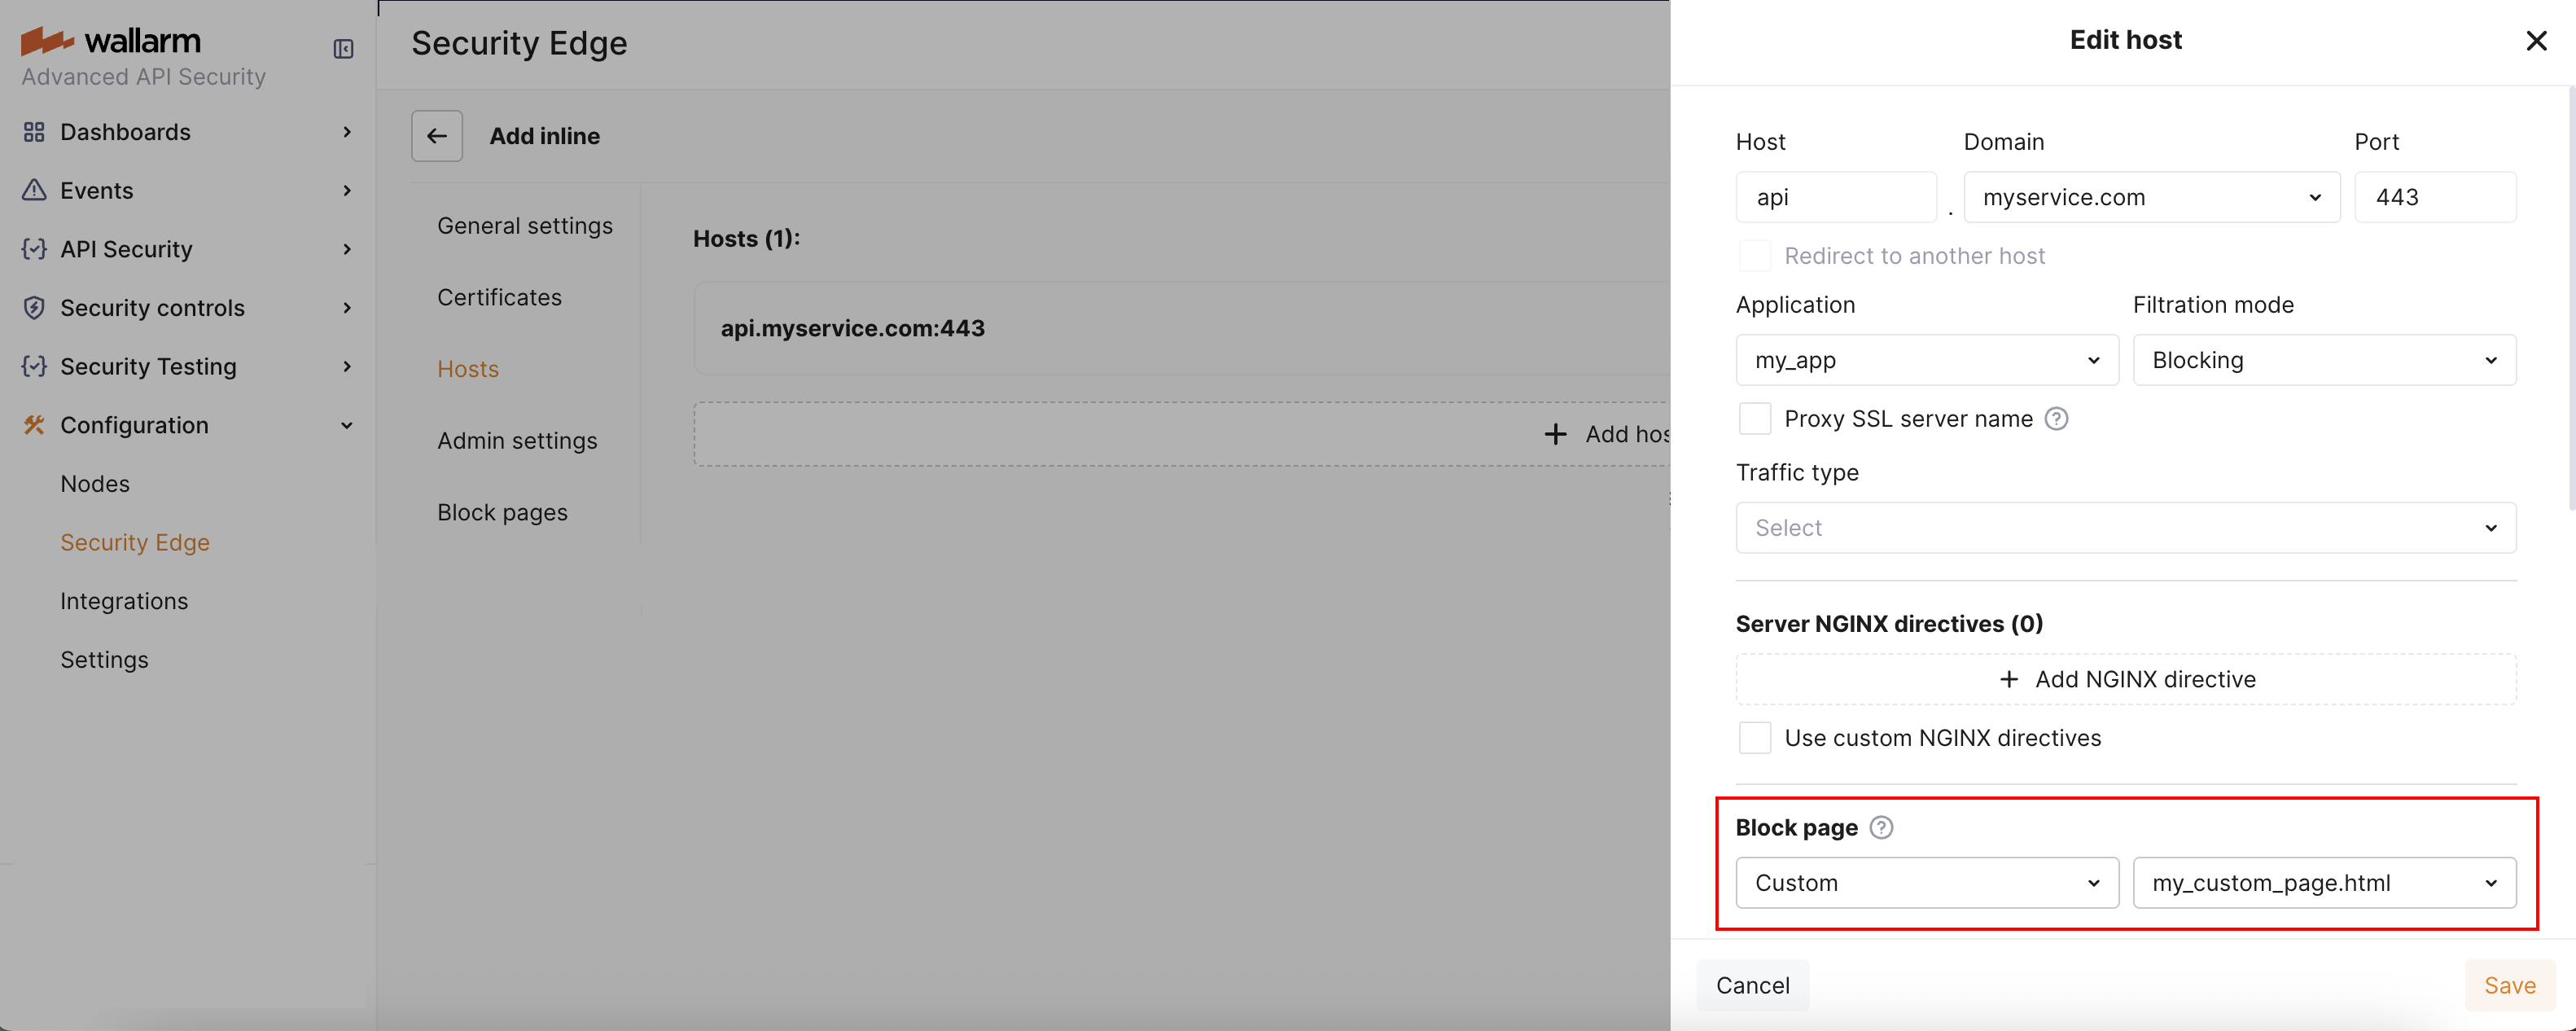This screenshot has width=2576, height=1031.
Task: Enable Redirect to another host
Action: 1755,255
